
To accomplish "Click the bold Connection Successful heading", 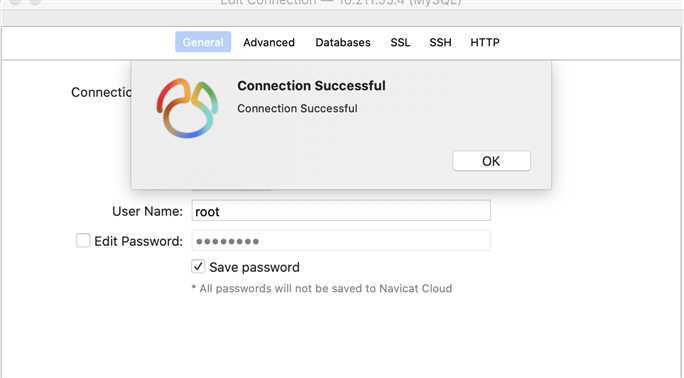I will [311, 85].
